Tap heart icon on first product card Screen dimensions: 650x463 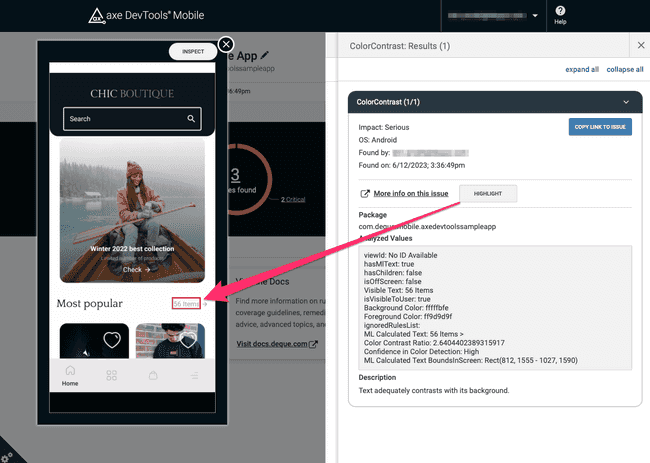tap(112, 341)
